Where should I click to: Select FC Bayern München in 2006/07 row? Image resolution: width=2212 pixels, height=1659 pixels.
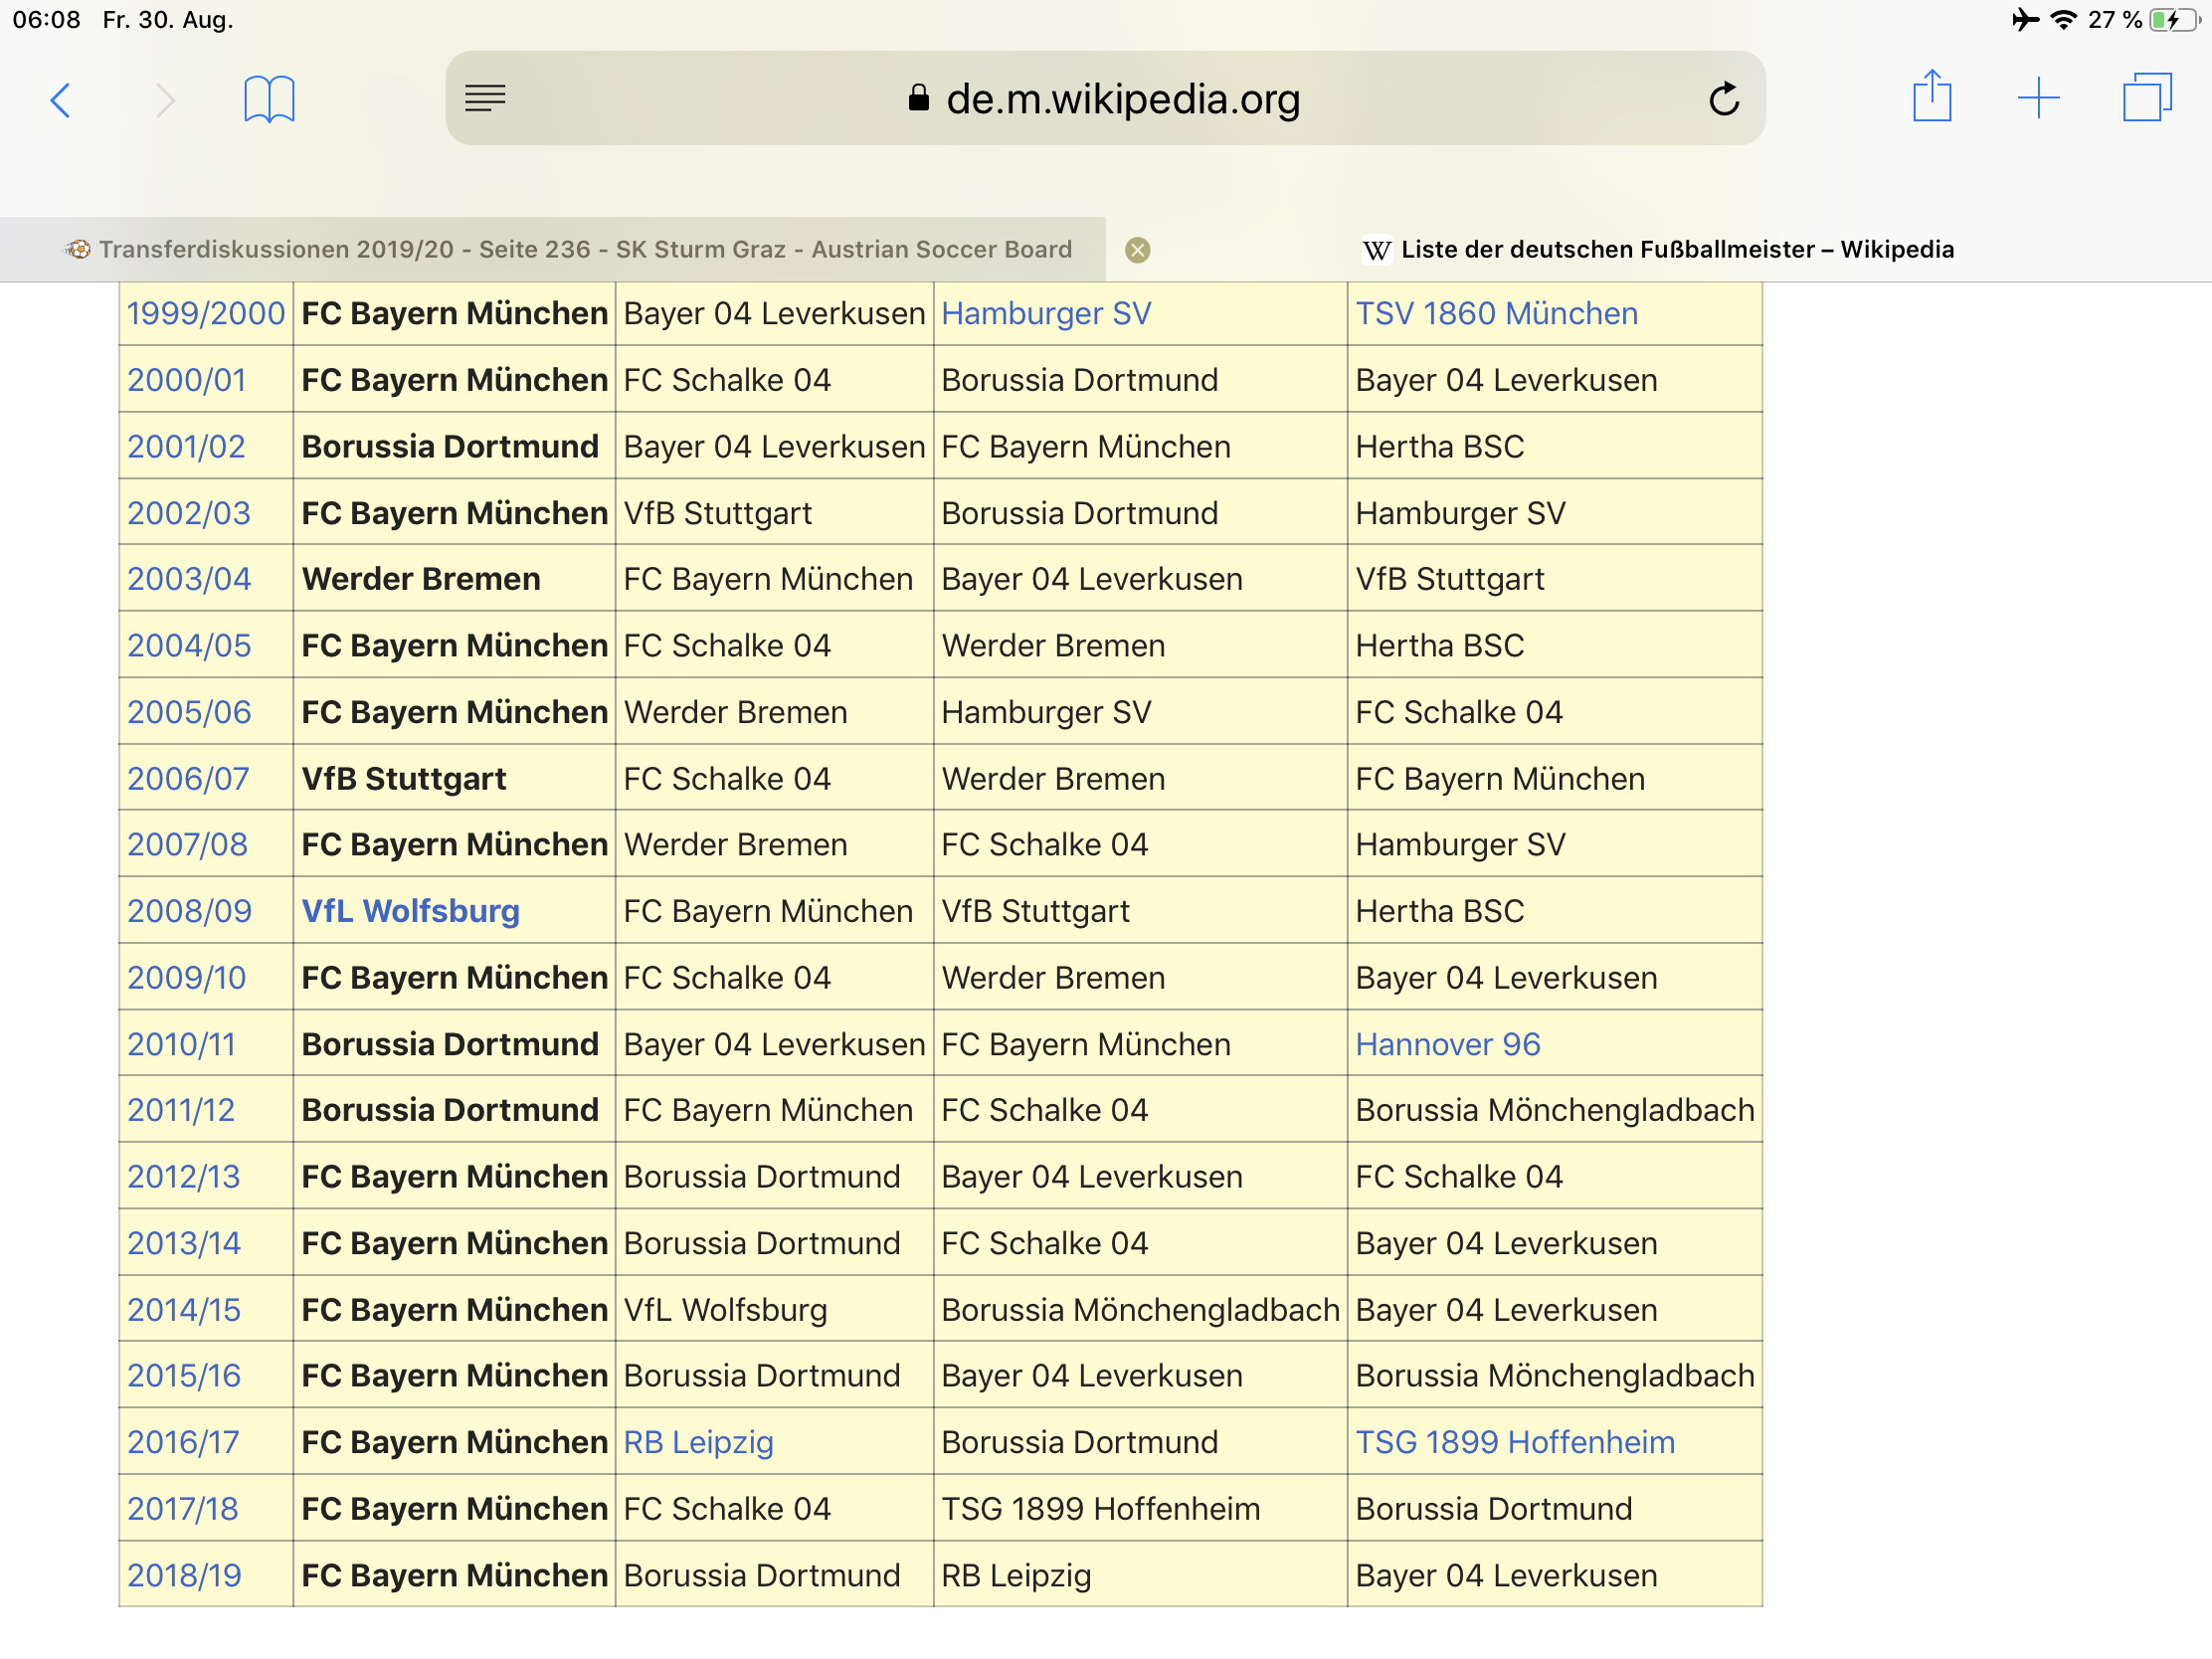(1499, 779)
